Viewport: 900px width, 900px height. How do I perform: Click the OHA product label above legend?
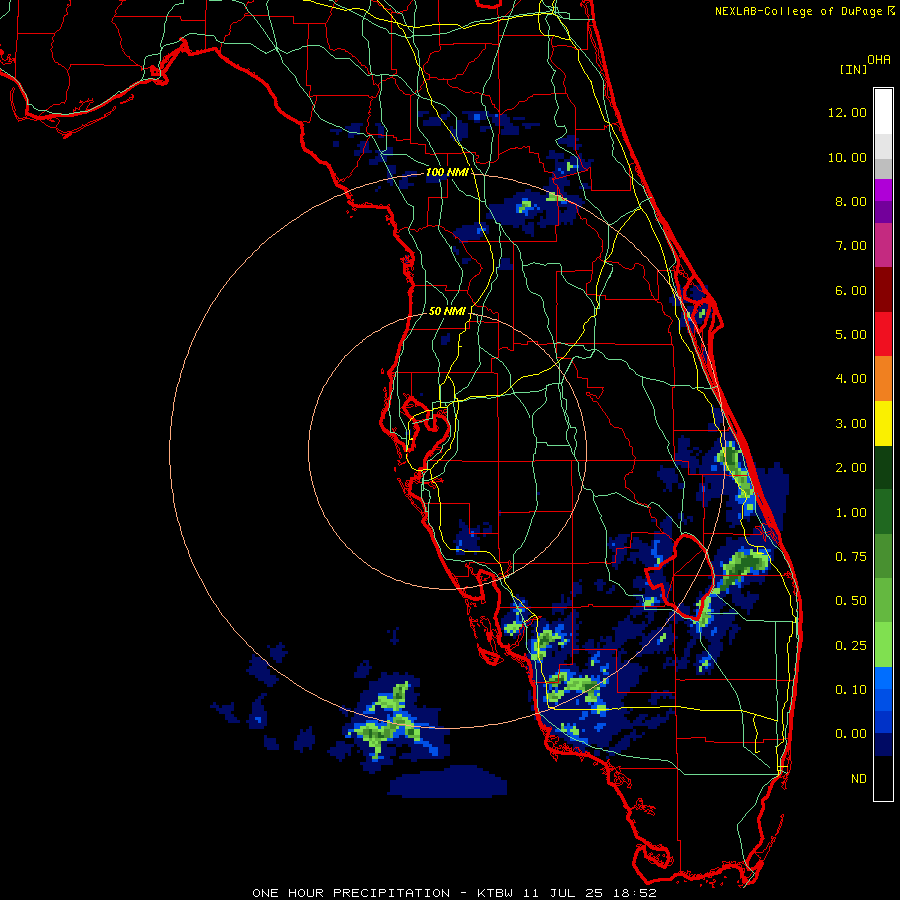(x=879, y=60)
